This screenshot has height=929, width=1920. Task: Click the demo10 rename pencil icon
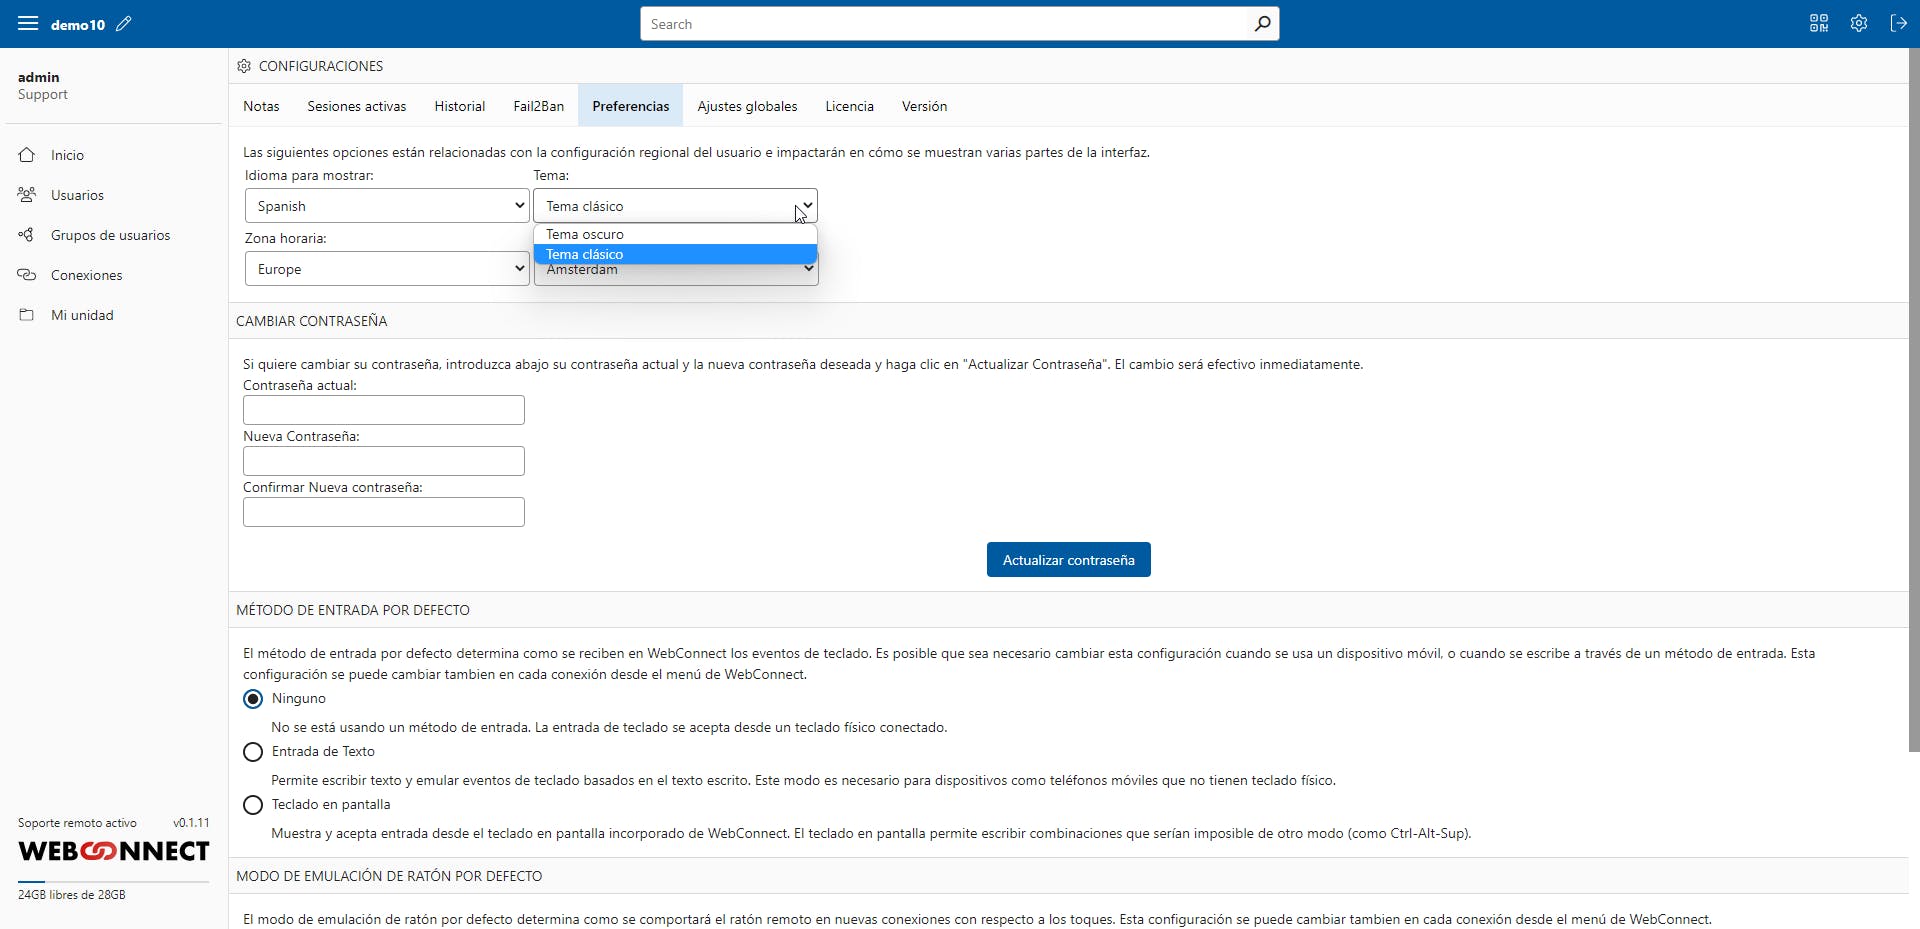coord(124,23)
